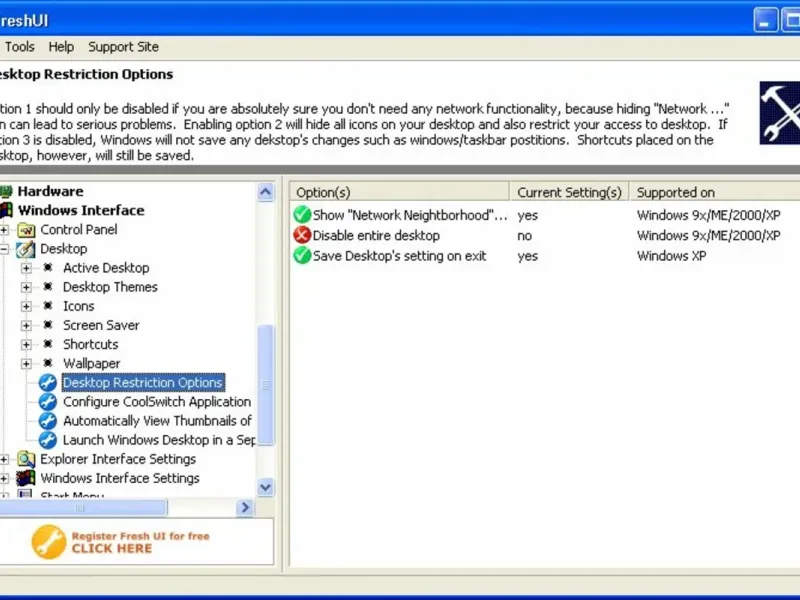The width and height of the screenshot is (800, 600).
Task: Click the tree horizontal scroll right arrow
Action: [245, 508]
